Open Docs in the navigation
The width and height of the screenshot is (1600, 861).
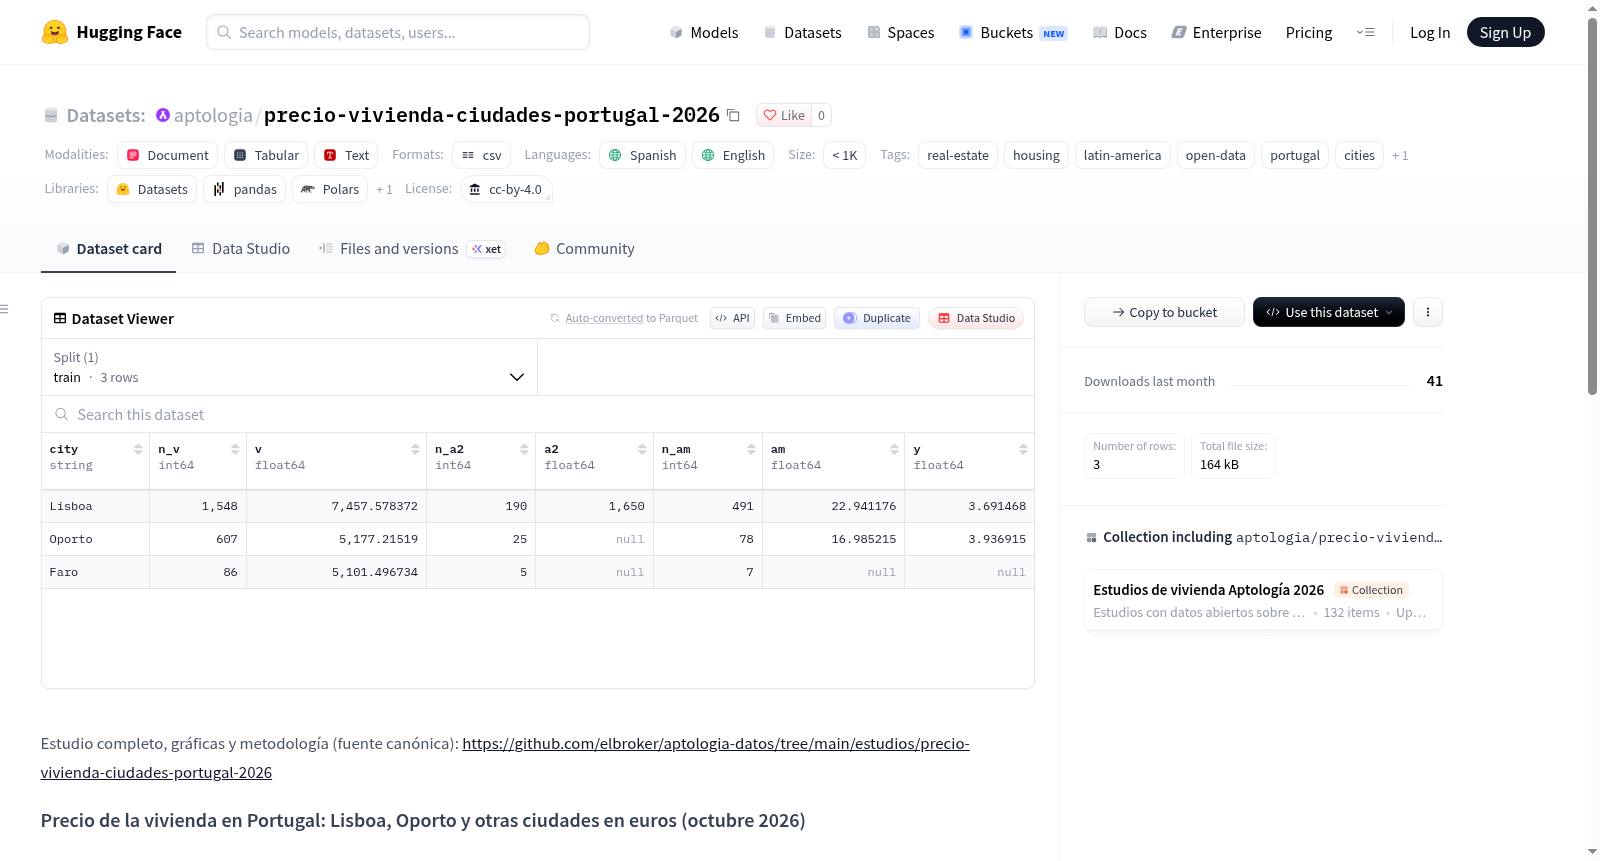coord(1119,32)
